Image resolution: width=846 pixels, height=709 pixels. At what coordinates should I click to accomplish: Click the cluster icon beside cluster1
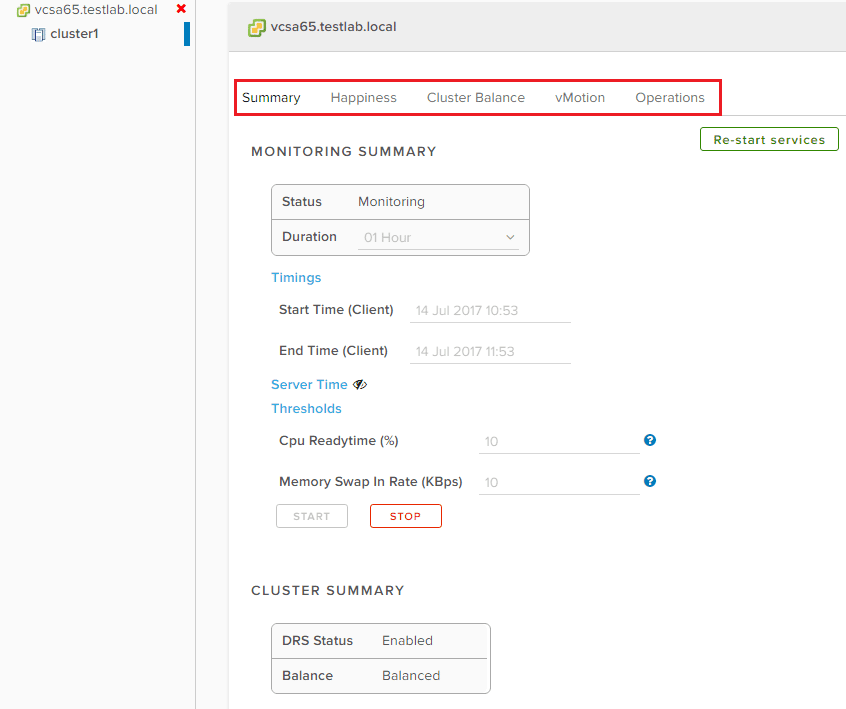click(x=39, y=34)
